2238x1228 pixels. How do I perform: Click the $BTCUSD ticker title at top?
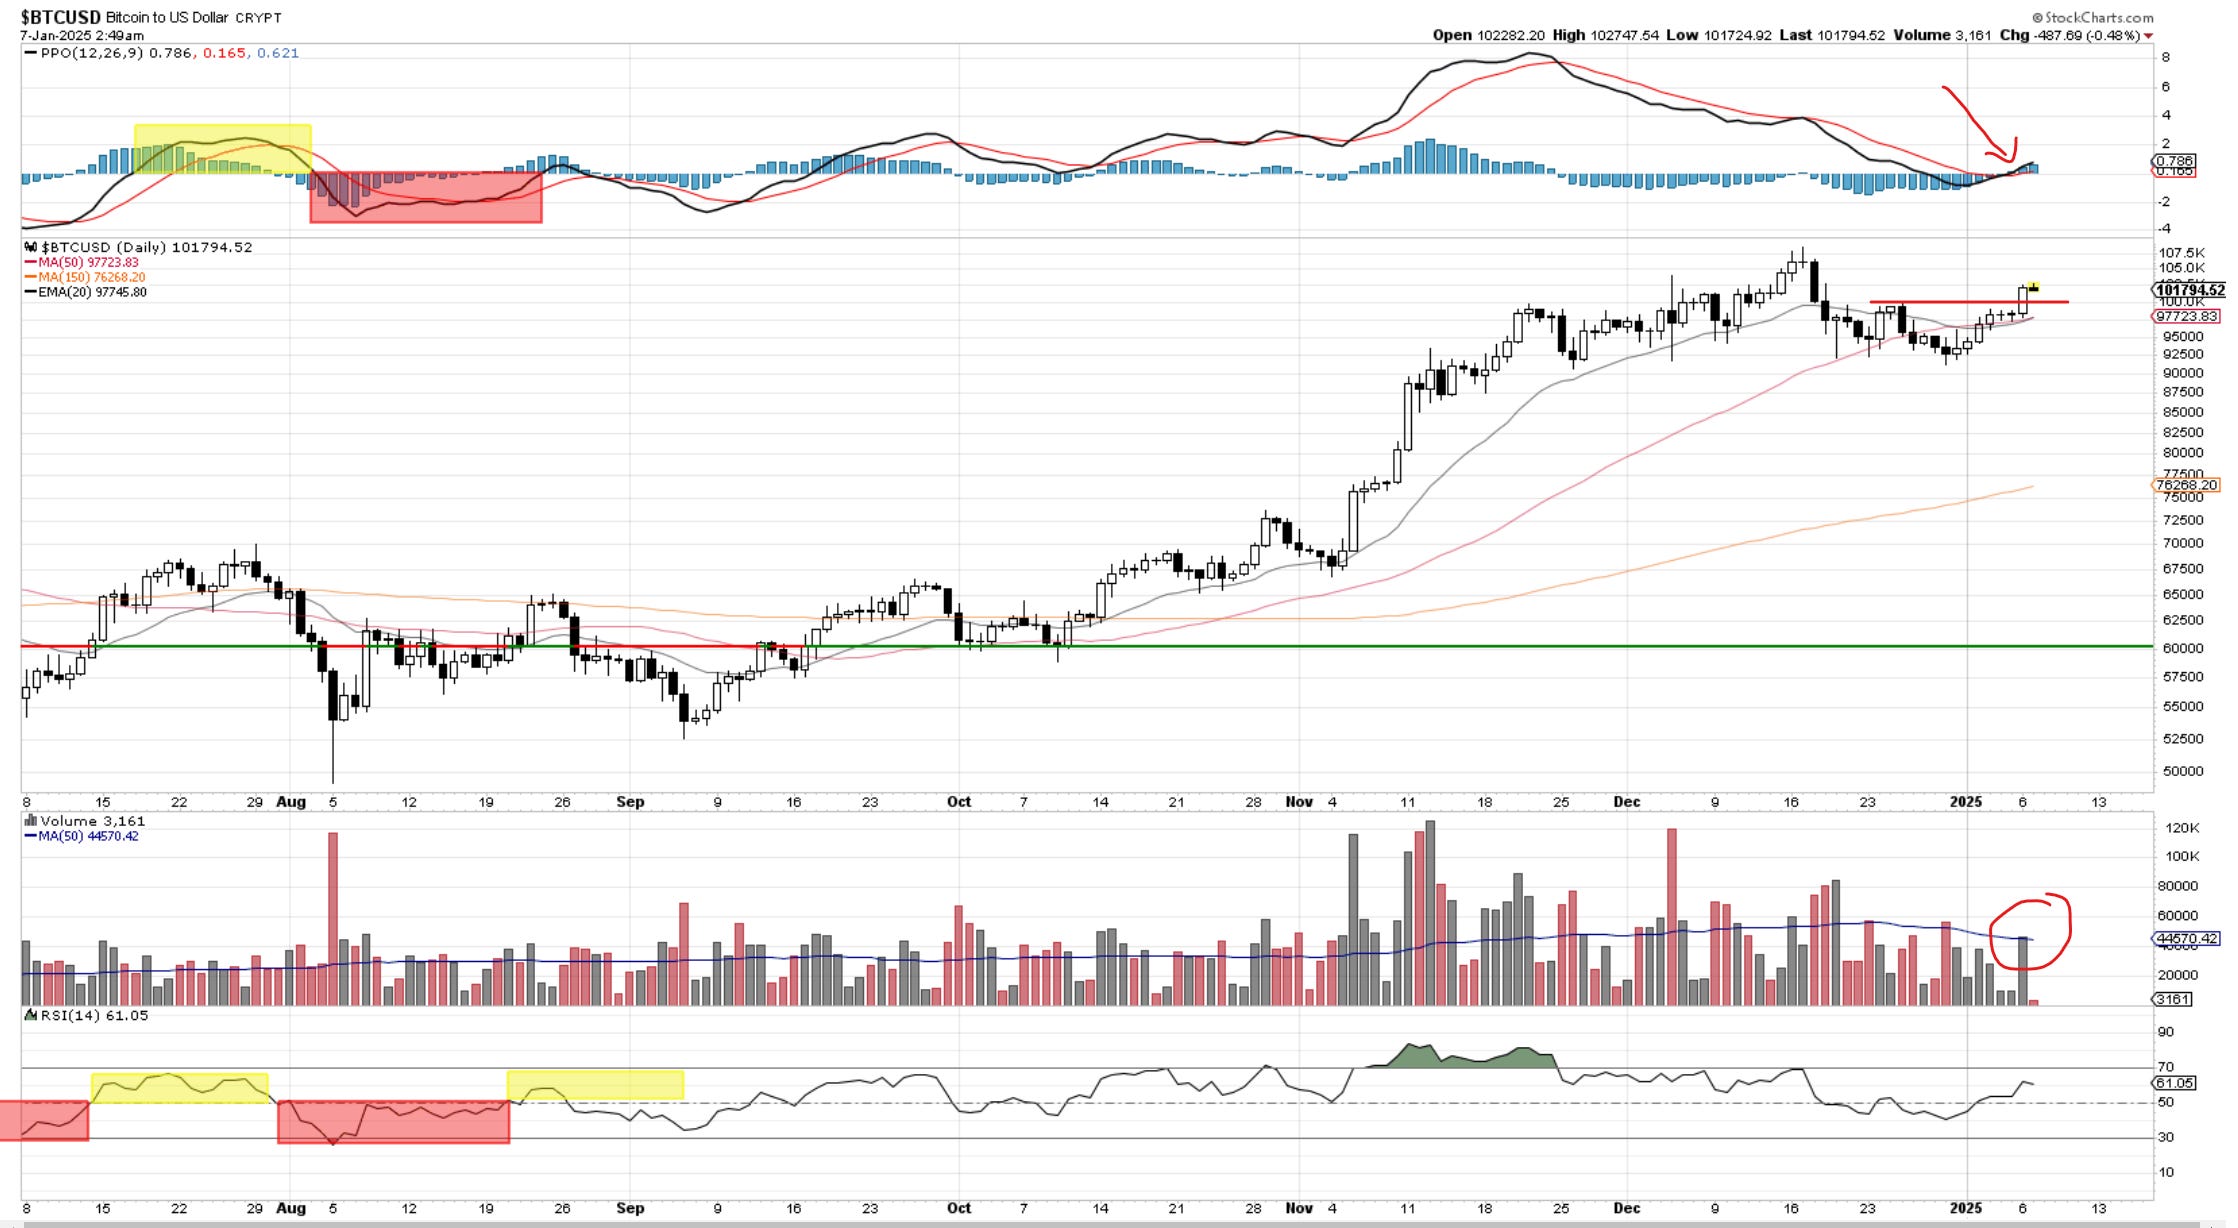coord(60,17)
